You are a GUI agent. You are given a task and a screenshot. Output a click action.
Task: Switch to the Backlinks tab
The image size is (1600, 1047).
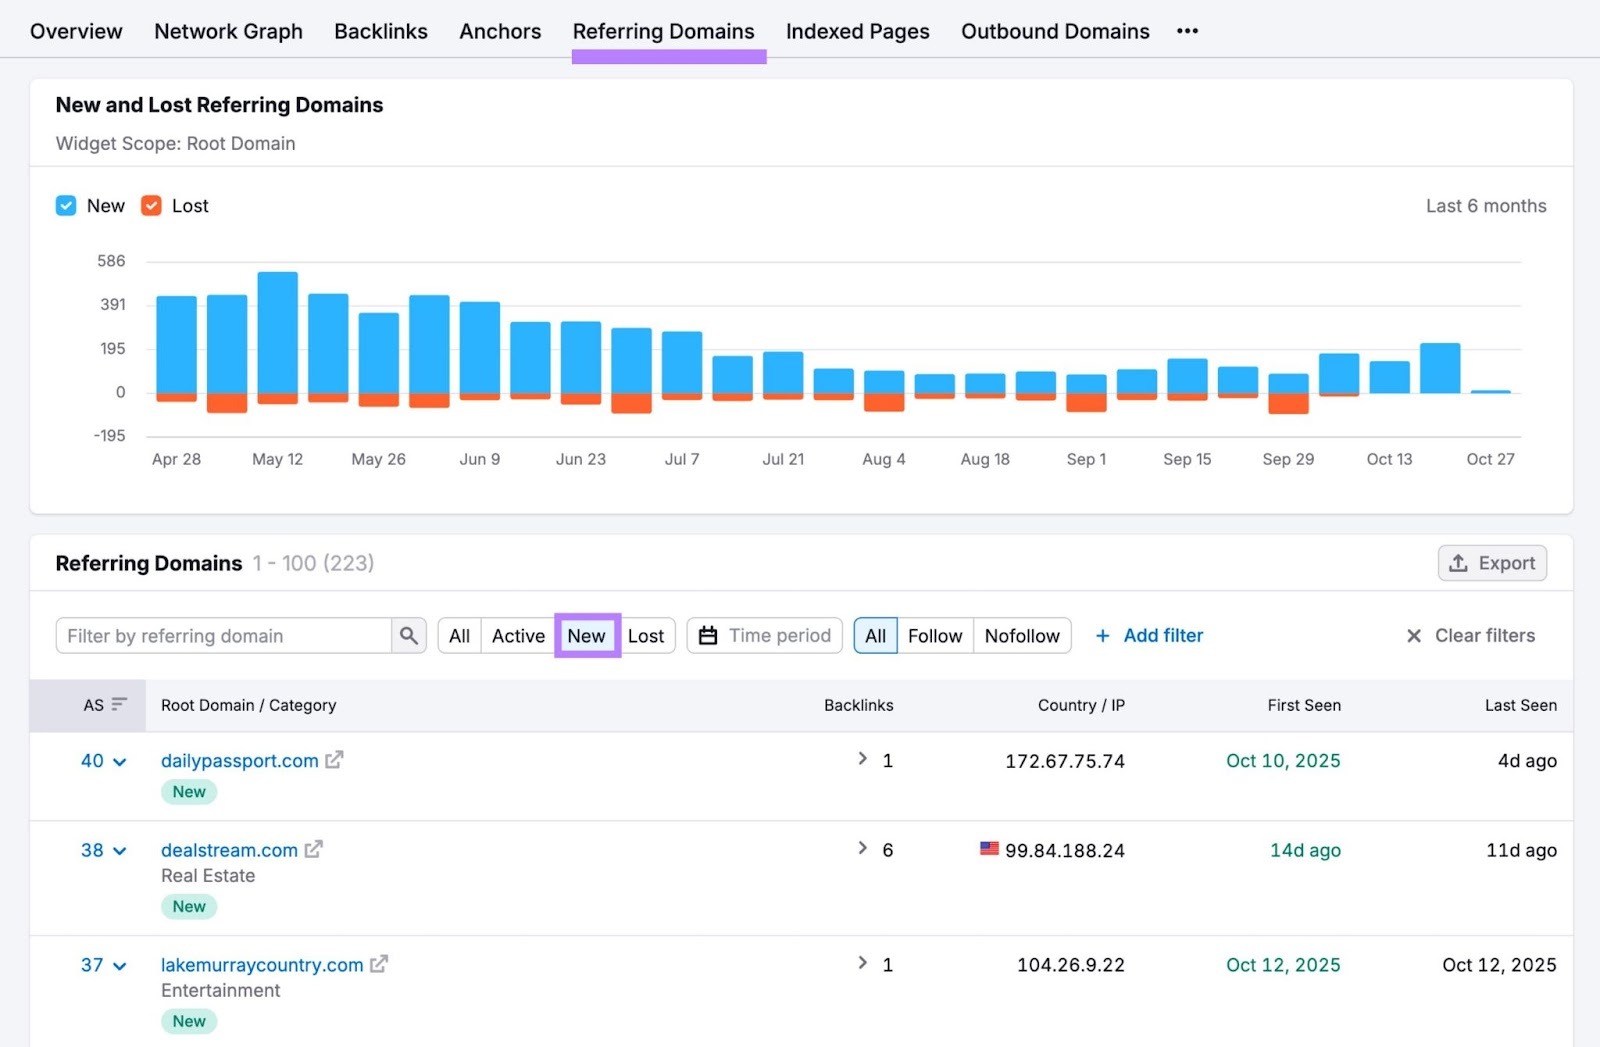point(381,31)
